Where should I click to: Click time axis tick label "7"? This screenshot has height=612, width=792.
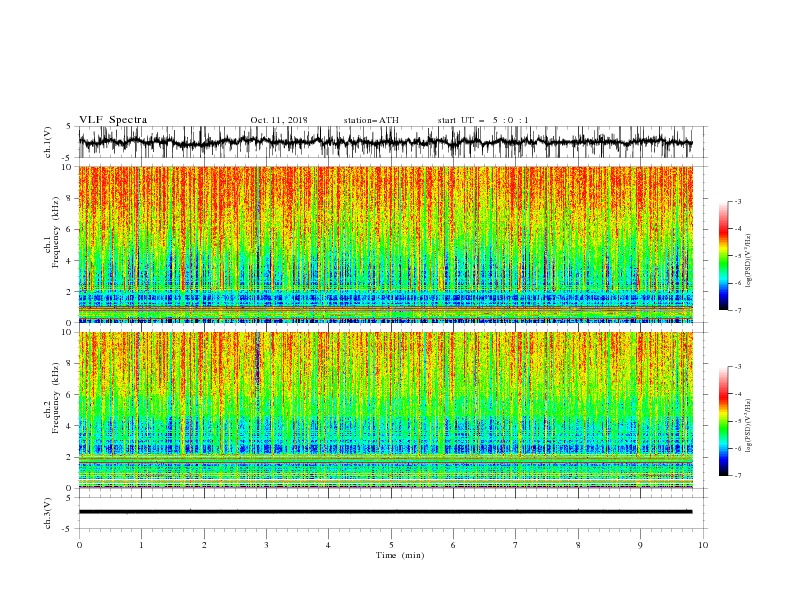(516, 545)
